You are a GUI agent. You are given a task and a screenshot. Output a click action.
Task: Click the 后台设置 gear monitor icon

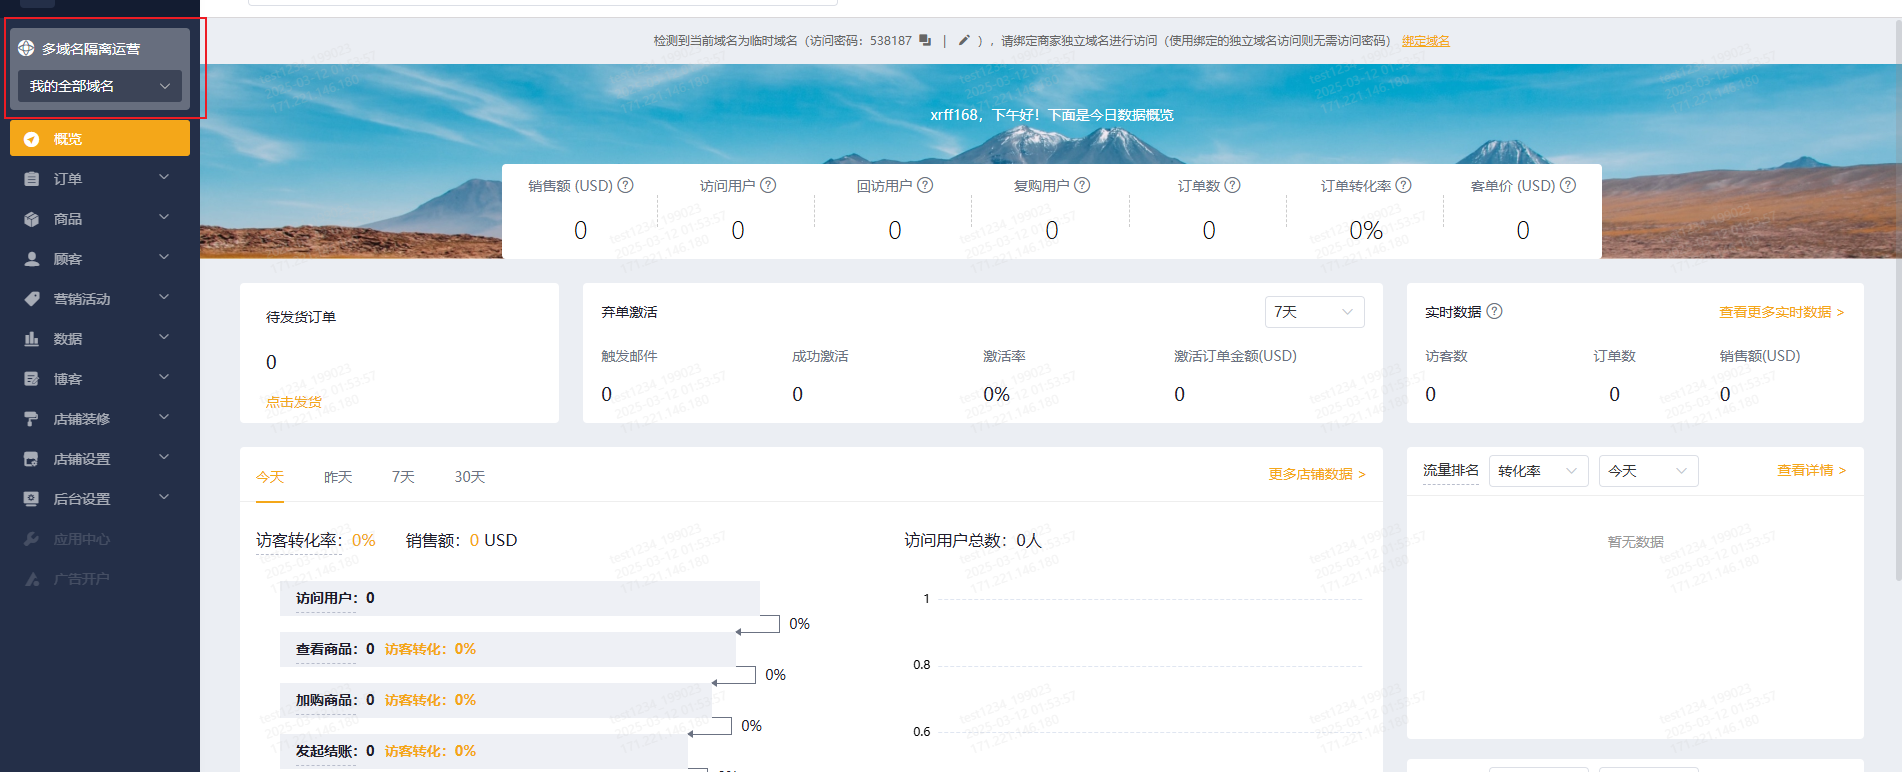[31, 499]
